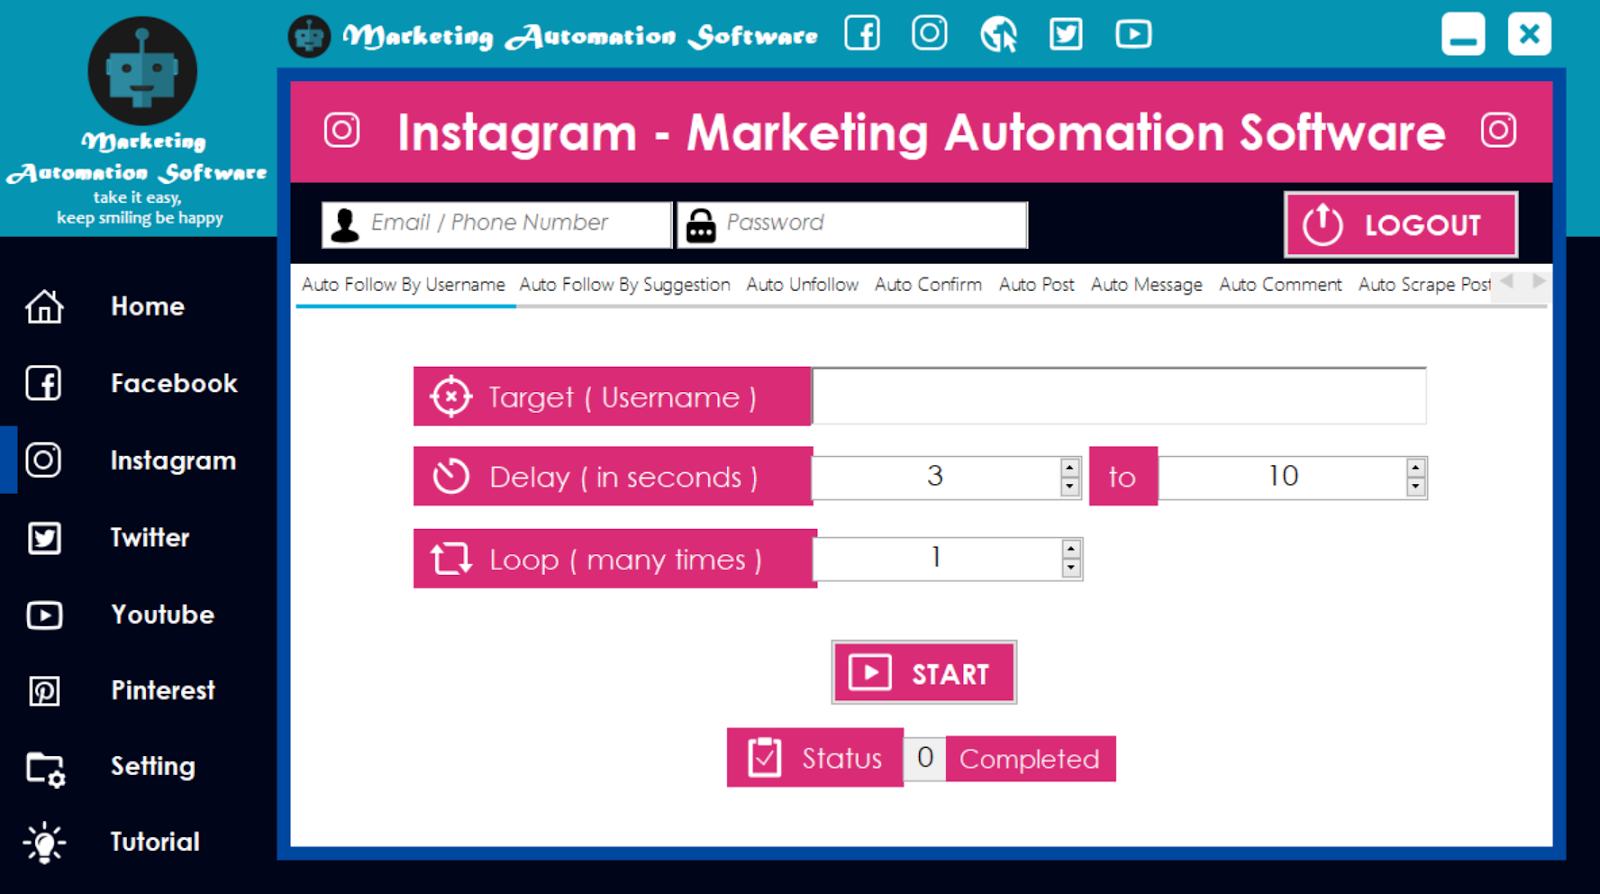Screen dimensions: 1600x894
Task: Click the loop arrows icon beside Loop label
Action: point(451,559)
